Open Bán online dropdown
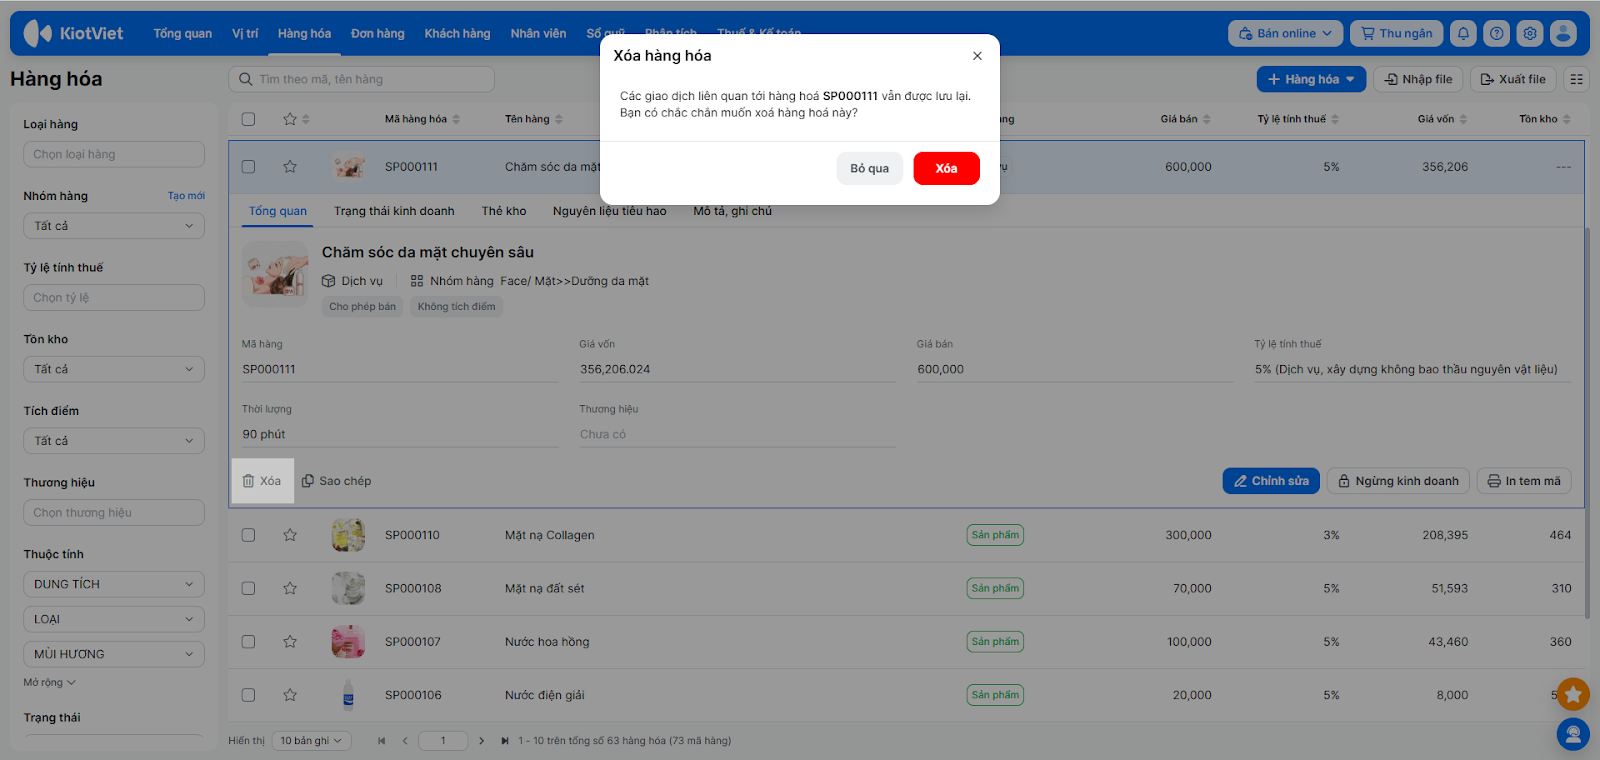1600x760 pixels. click(x=1286, y=33)
